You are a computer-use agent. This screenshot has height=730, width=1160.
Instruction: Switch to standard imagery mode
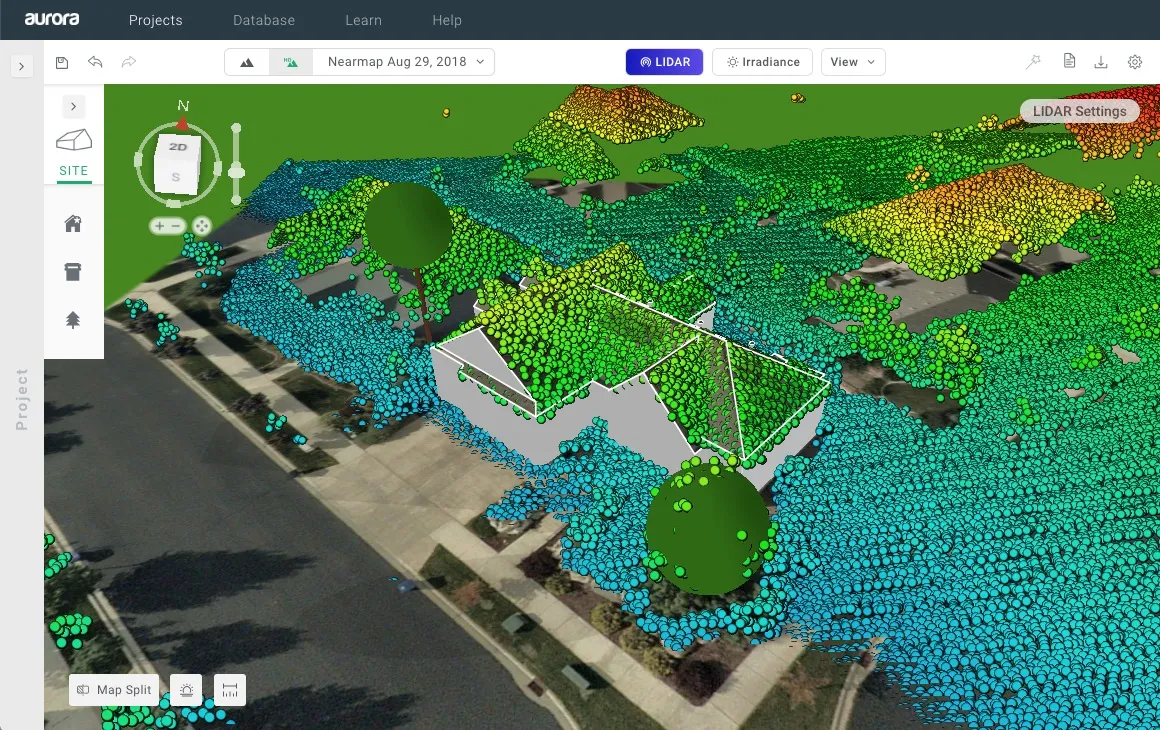click(247, 62)
